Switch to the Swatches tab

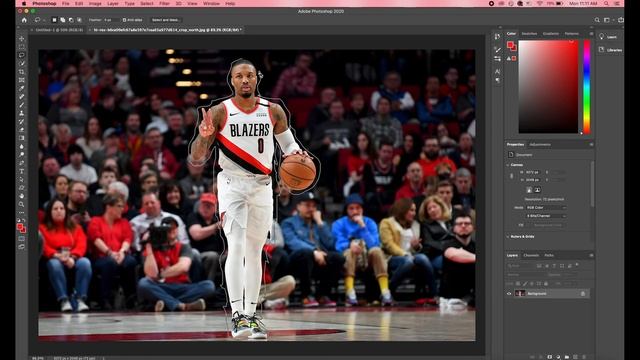coord(529,33)
